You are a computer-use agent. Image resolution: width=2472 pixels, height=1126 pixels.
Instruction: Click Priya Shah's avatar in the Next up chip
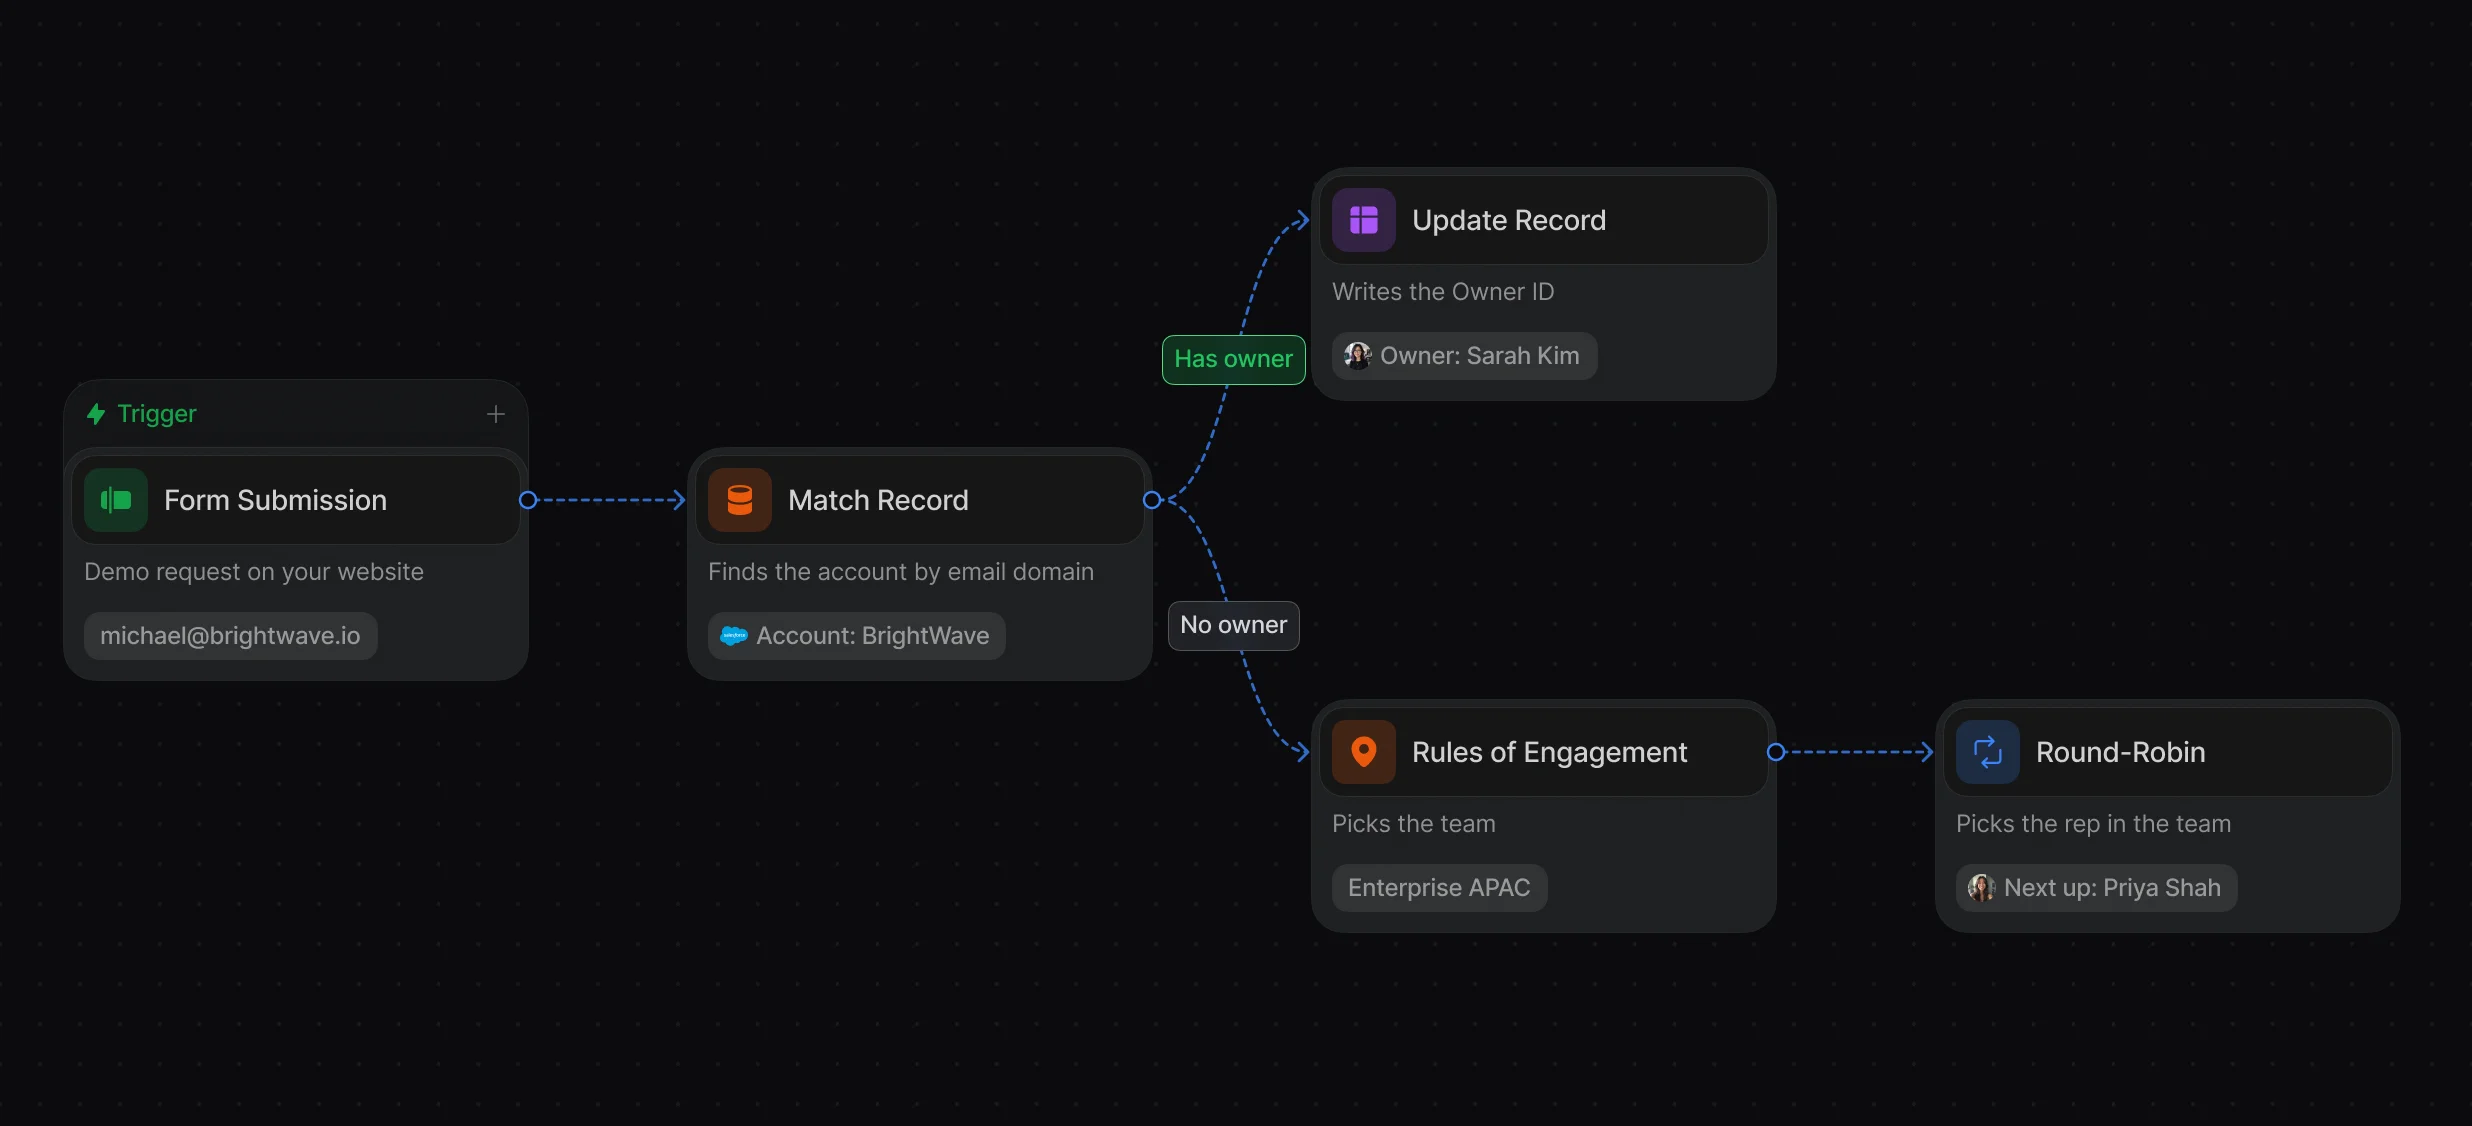pos(1982,888)
